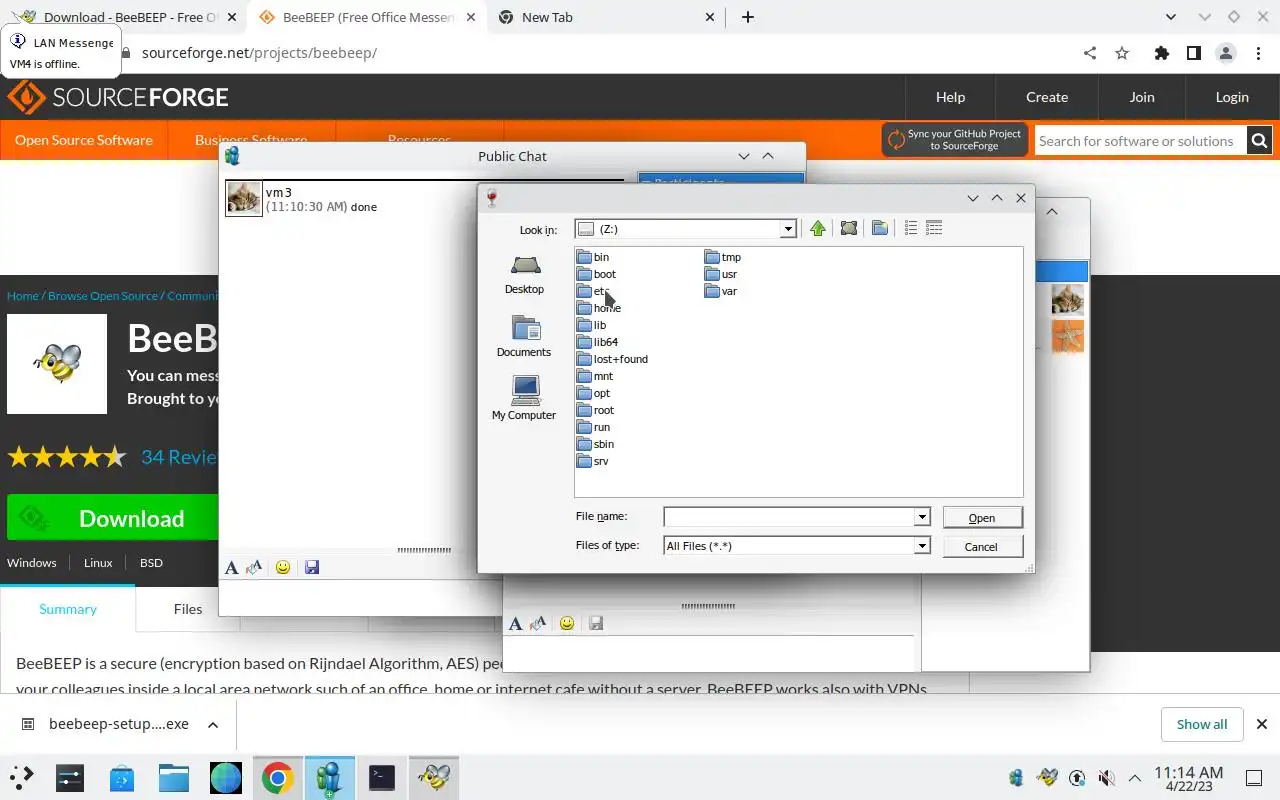Switch file dialog to details view

coord(934,229)
